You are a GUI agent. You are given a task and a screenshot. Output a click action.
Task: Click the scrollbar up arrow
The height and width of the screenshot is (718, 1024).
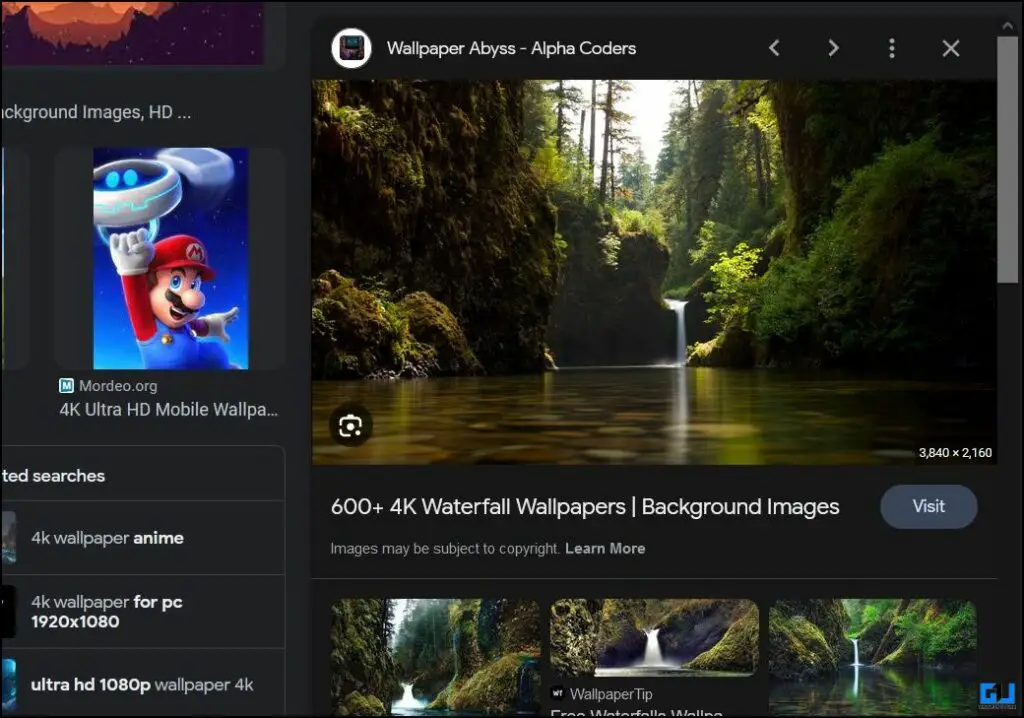click(x=1008, y=26)
